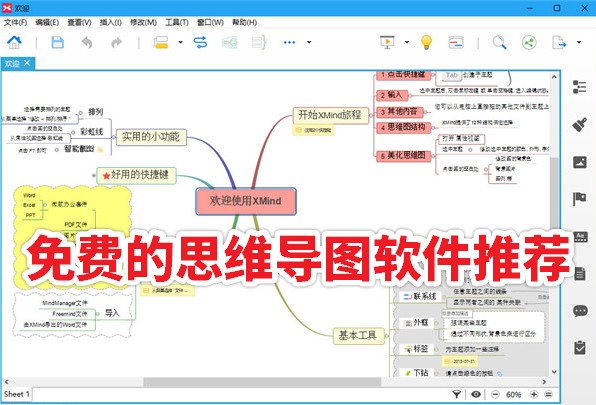The image size is (596, 405).
Task: Open the 修改(M) menu
Action: 143,22
